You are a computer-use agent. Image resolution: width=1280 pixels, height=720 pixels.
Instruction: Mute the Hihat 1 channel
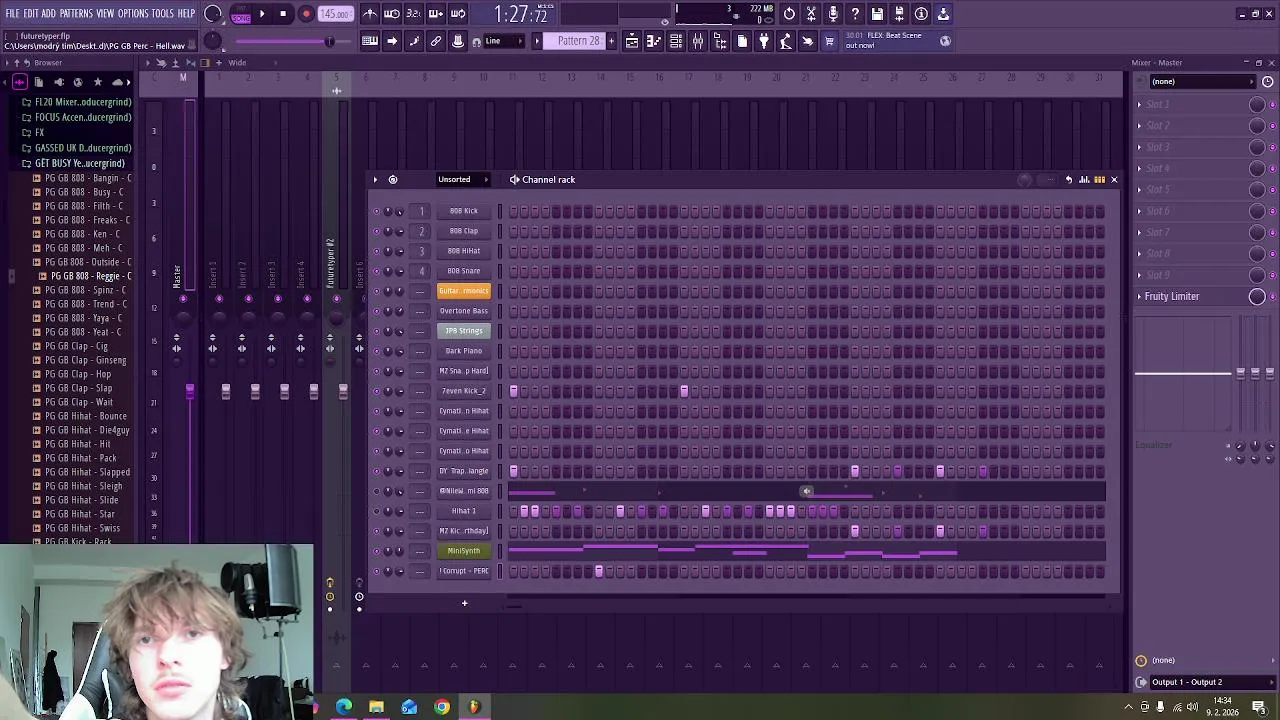[x=376, y=511]
